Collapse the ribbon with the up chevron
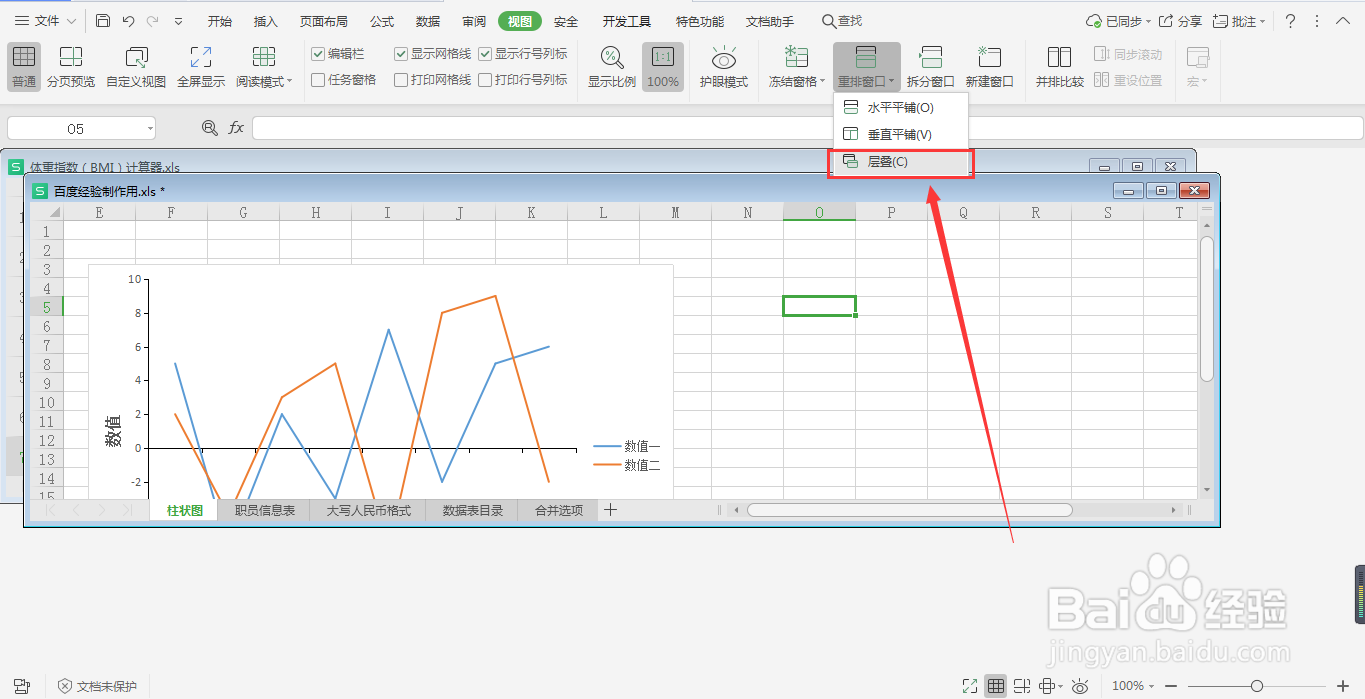 click(x=1342, y=21)
